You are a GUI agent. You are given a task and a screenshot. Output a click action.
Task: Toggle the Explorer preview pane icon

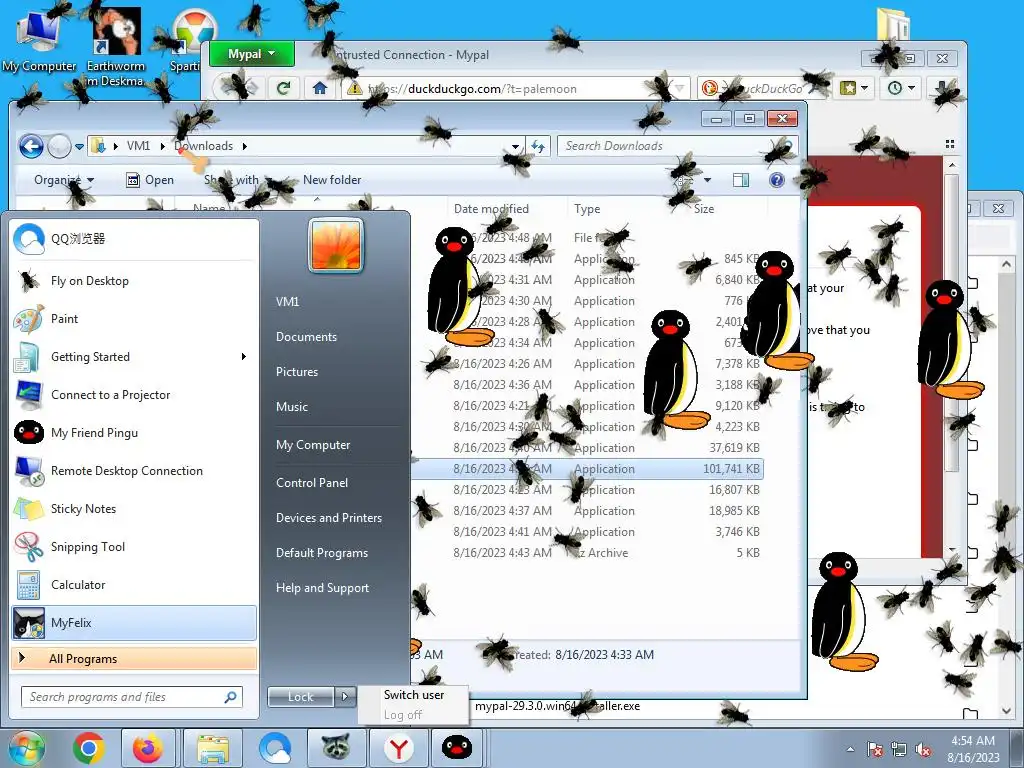pos(741,180)
